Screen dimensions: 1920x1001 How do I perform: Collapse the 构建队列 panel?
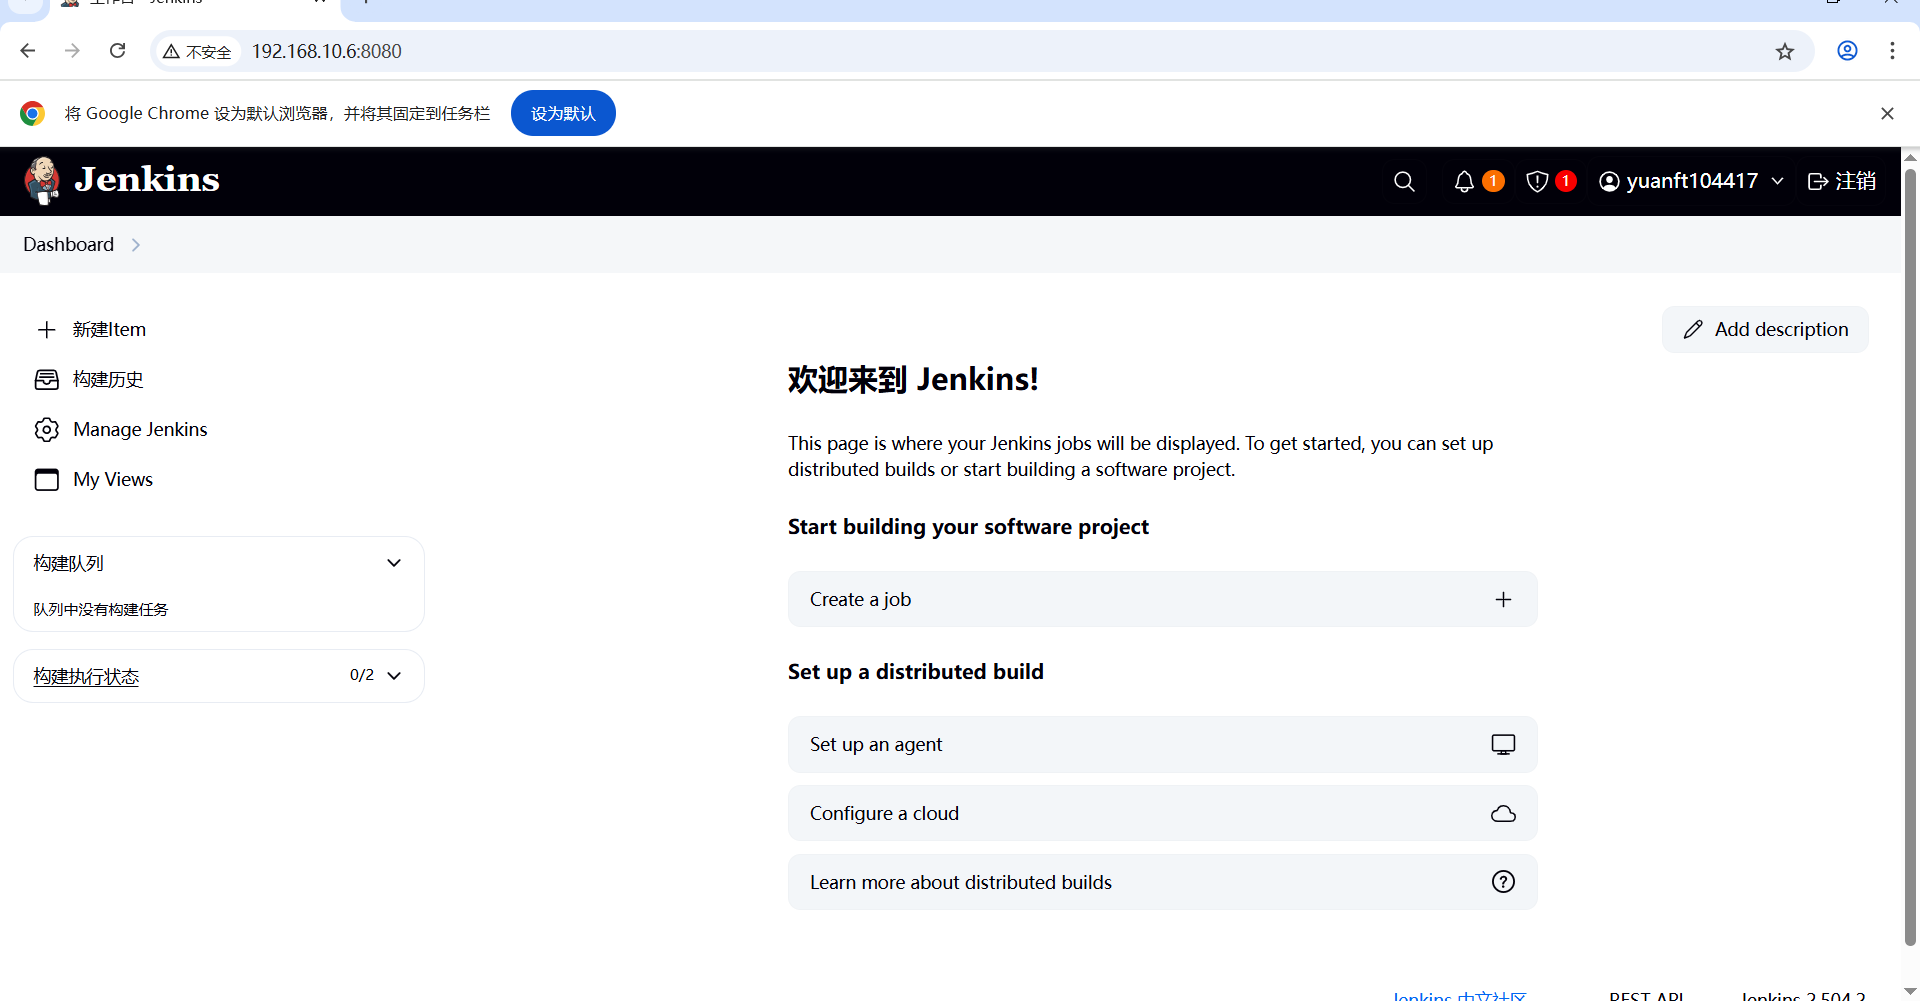pos(394,563)
